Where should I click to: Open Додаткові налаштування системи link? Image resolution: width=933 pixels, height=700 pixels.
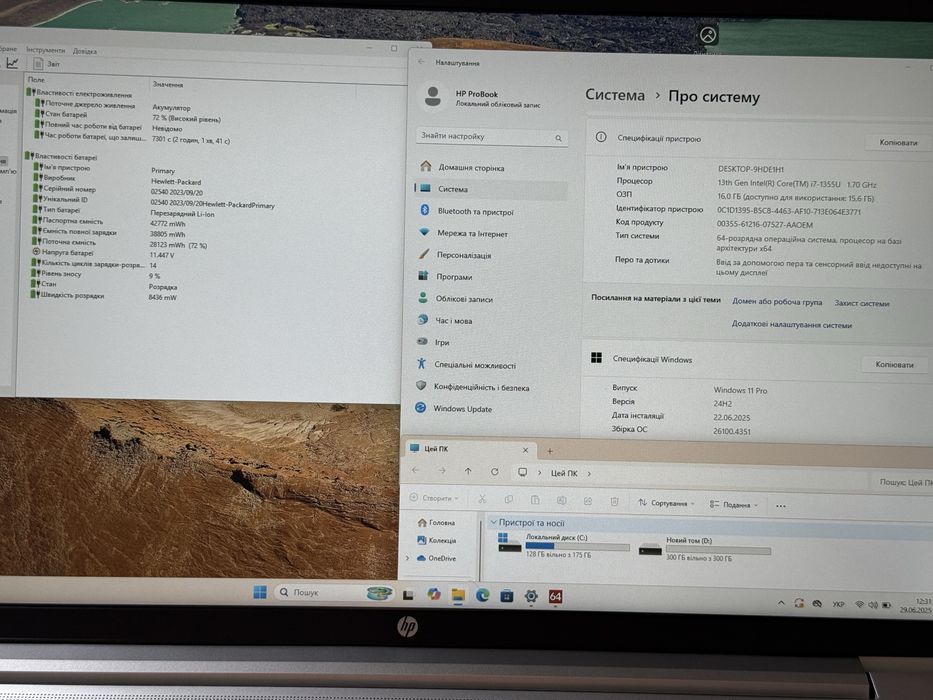791,324
